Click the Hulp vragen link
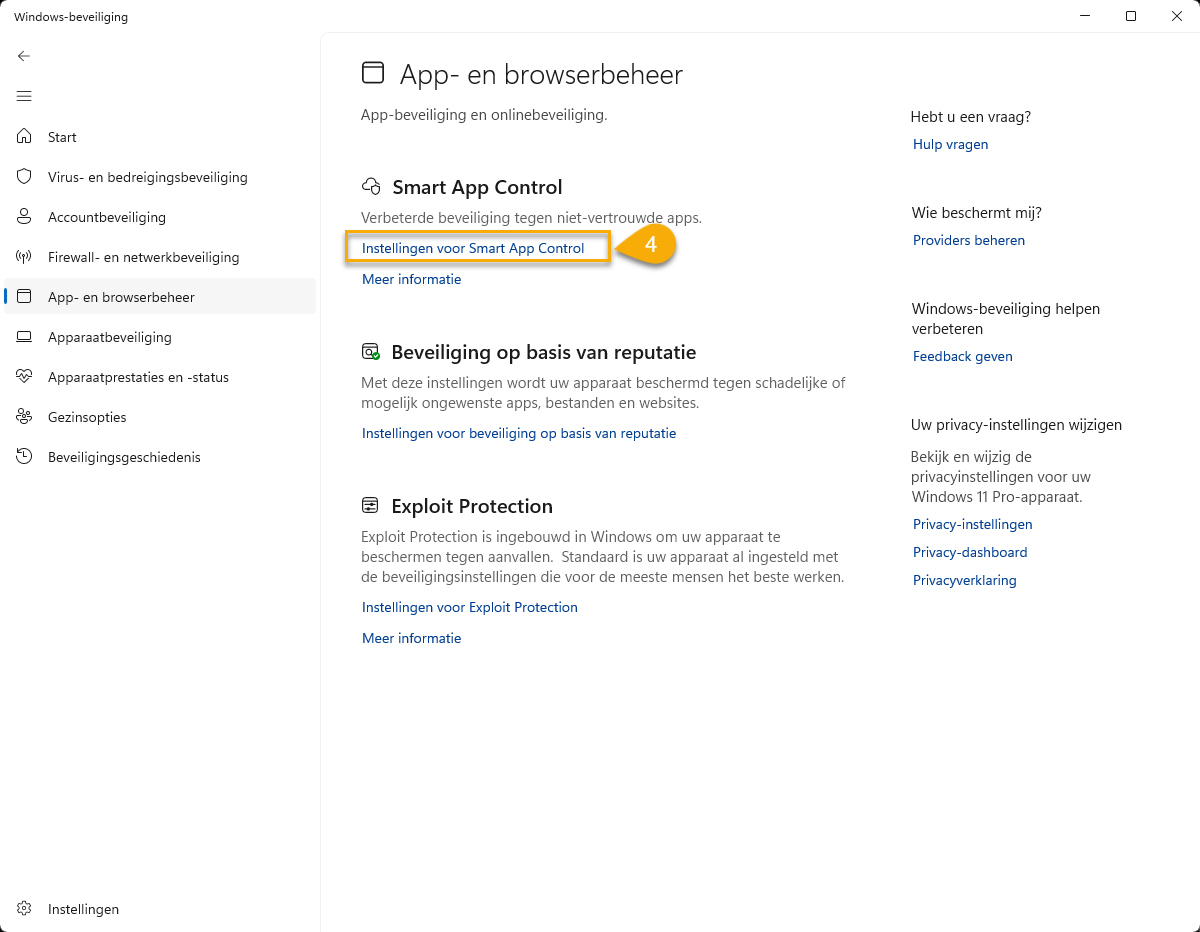 (x=950, y=144)
